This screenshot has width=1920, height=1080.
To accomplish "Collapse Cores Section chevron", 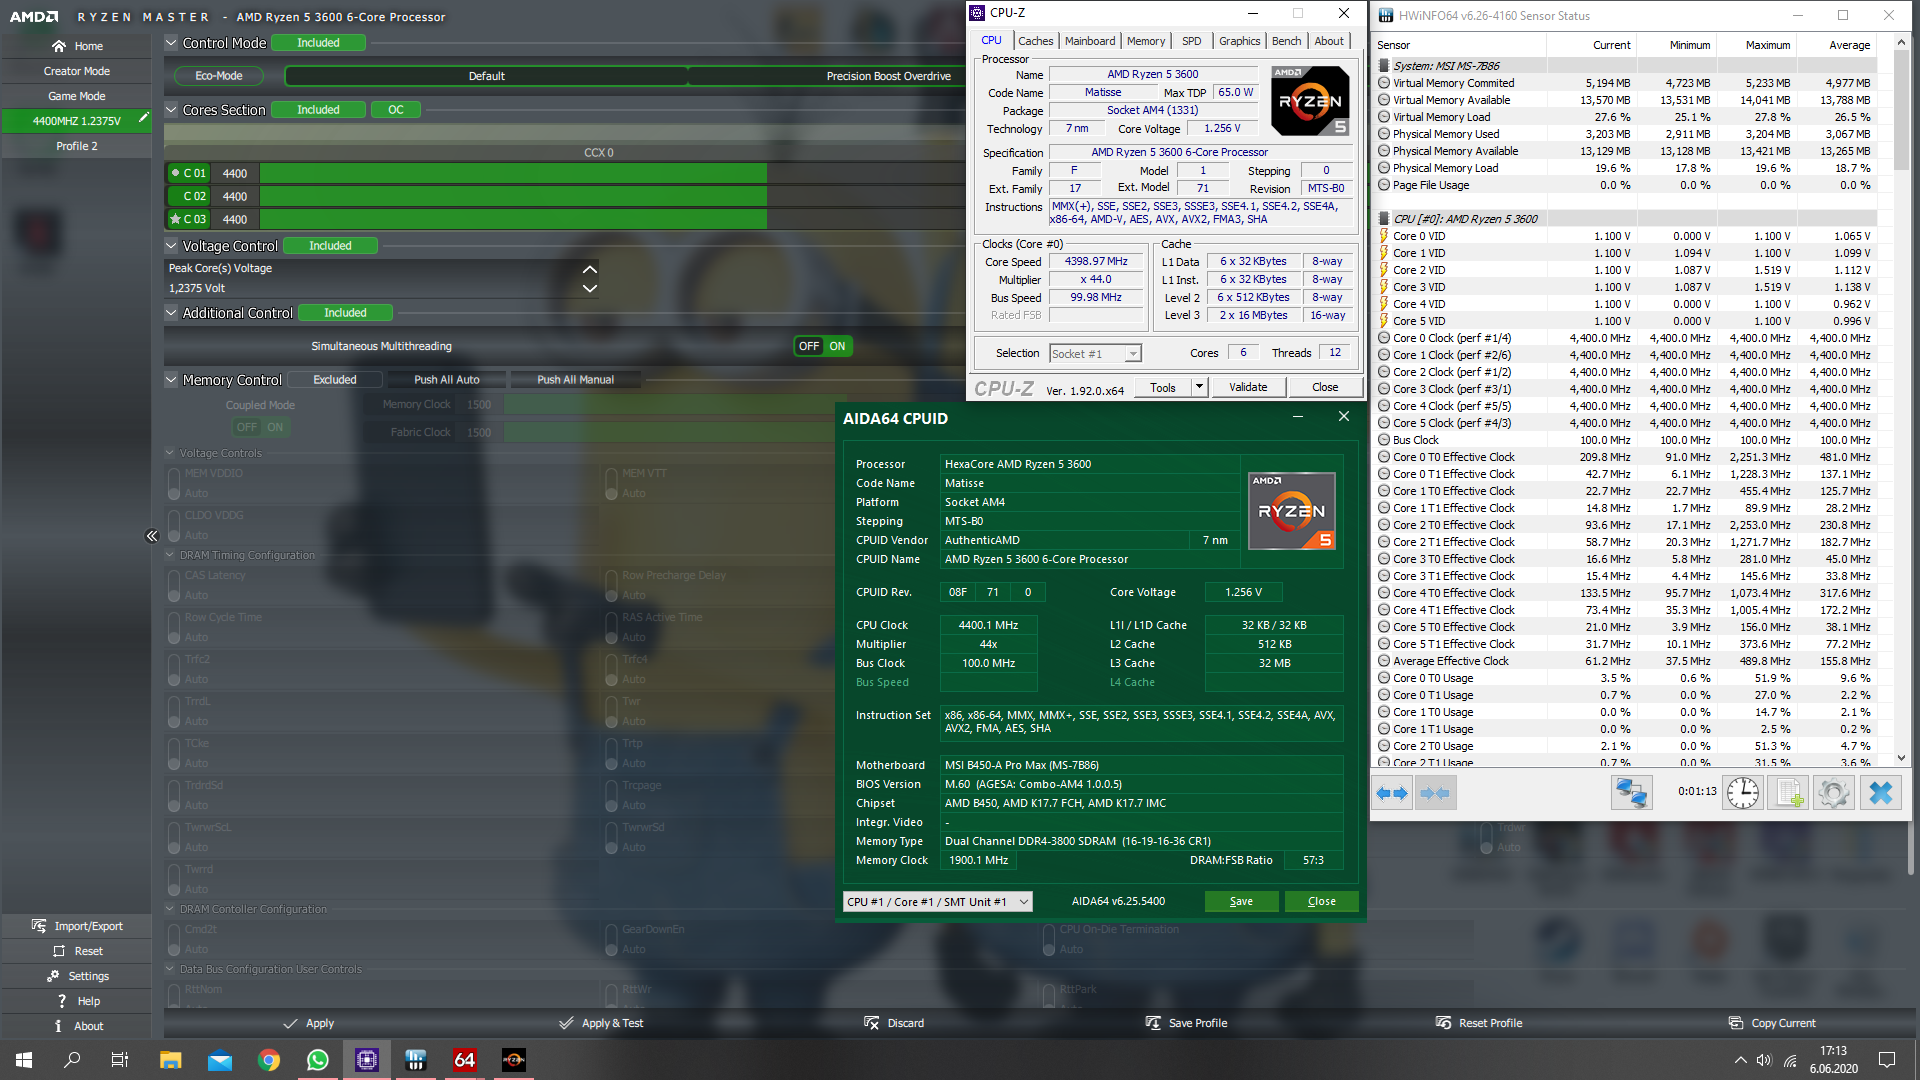I will point(171,110).
